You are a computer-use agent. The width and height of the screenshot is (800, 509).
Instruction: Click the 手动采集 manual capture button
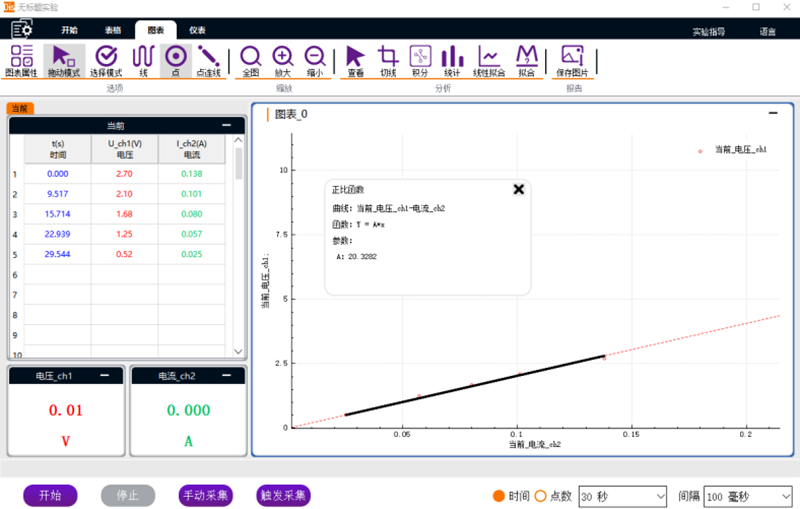206,495
